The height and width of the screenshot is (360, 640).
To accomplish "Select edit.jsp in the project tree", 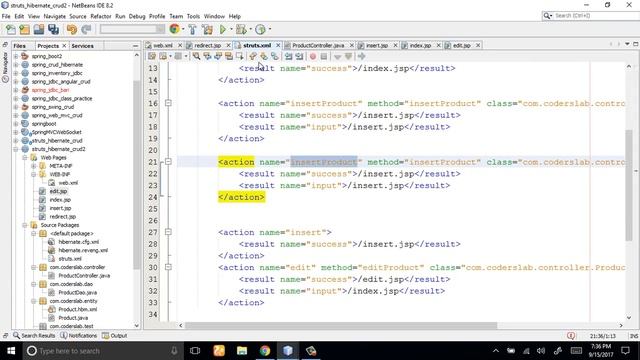I will (58, 191).
